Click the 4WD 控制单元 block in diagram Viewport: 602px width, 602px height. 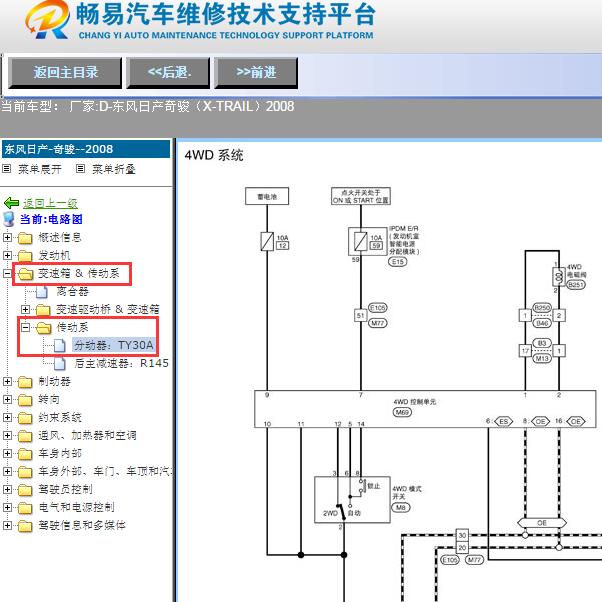pos(425,409)
